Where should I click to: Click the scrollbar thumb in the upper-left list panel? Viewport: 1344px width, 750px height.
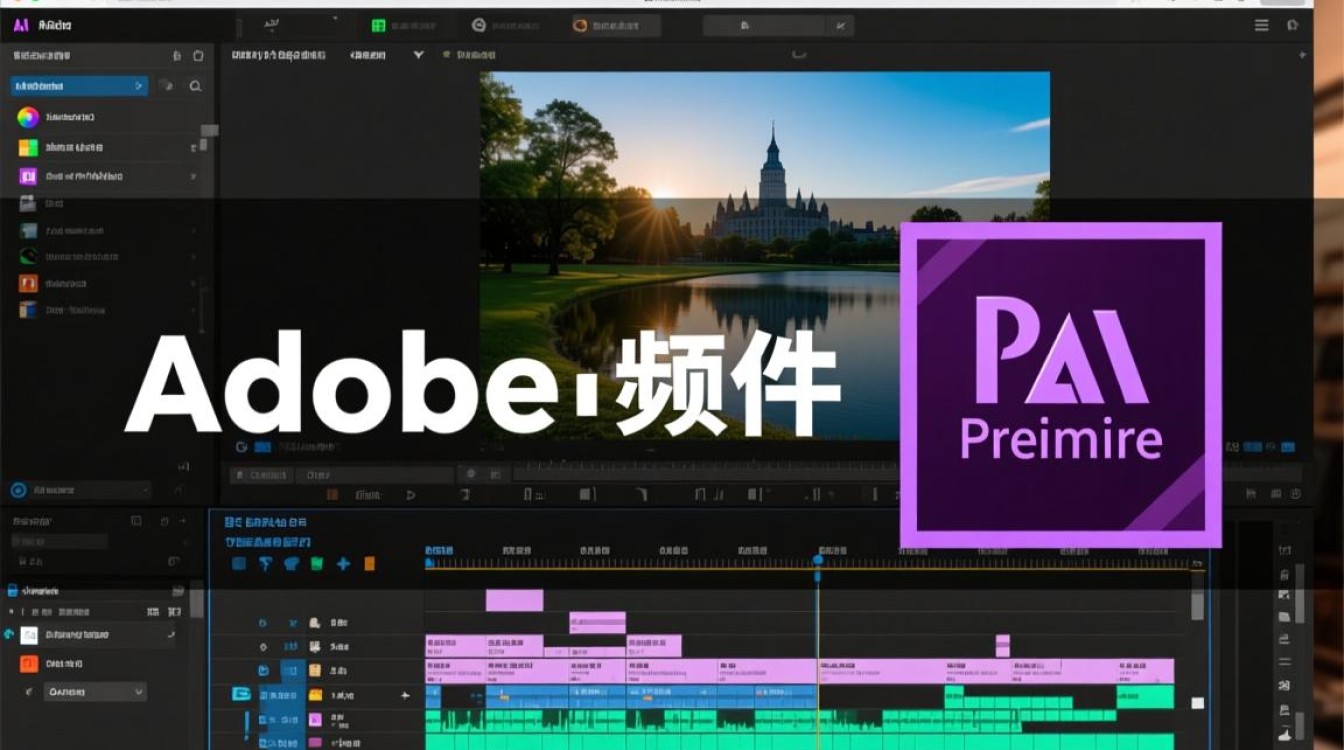[210, 130]
